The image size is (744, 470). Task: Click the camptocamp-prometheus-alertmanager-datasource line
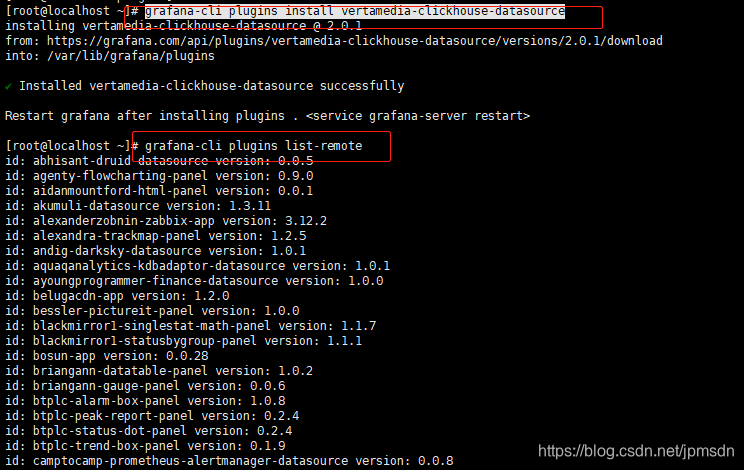tap(229, 461)
